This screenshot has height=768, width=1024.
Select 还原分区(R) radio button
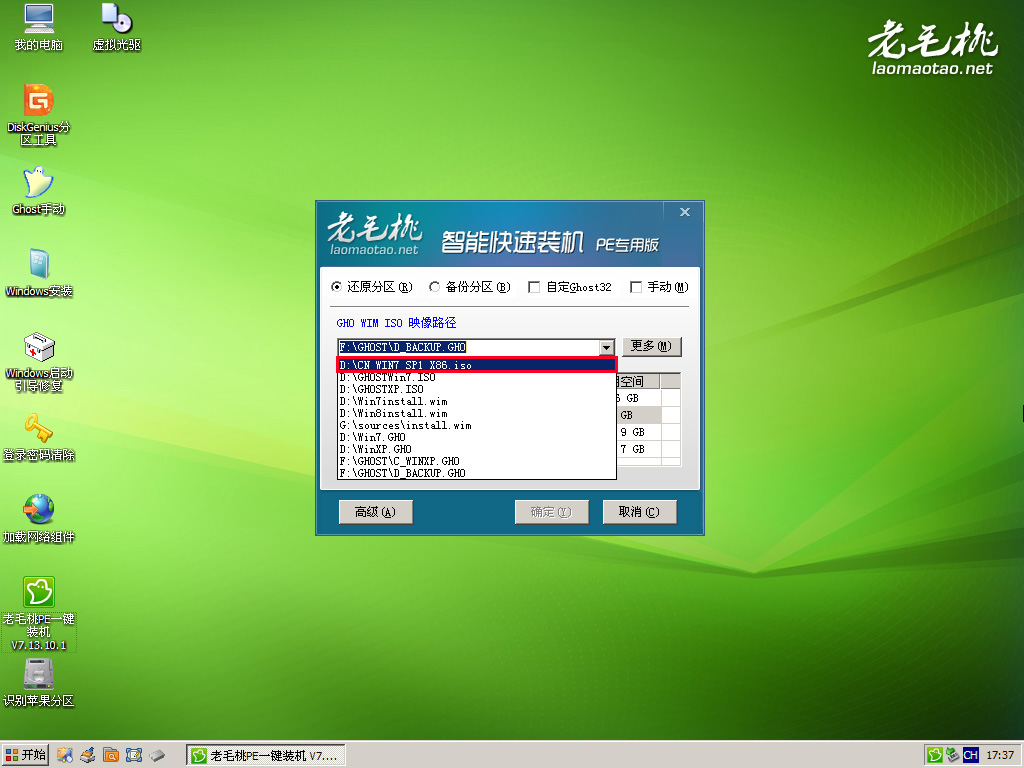tap(336, 287)
